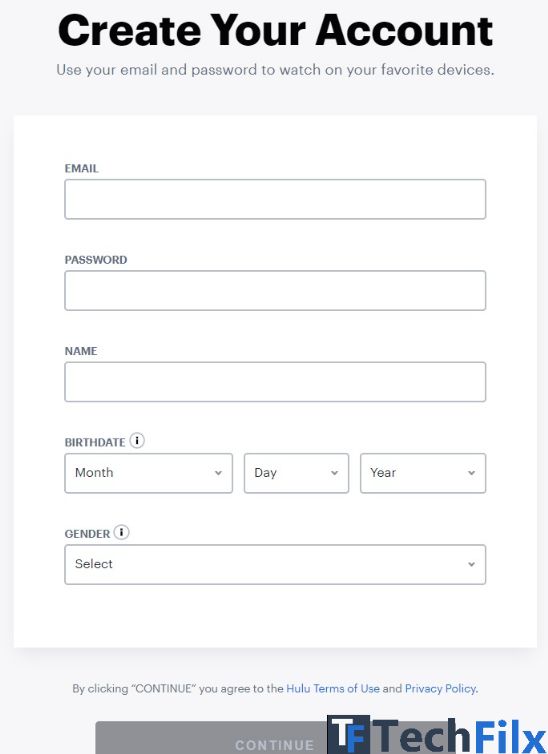The height and width of the screenshot is (754, 548).
Task: Click the Gender info icon
Action: [x=122, y=532]
